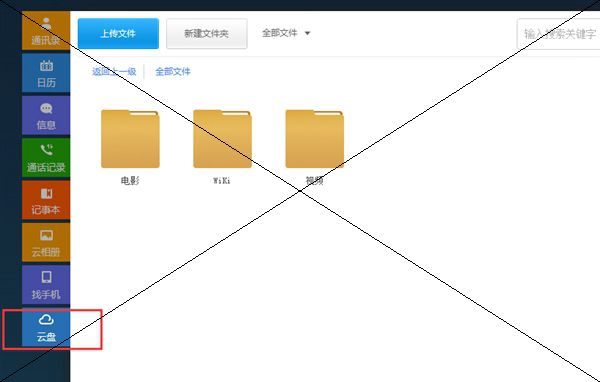
Task: Click the 电影 folder name
Action: click(130, 181)
